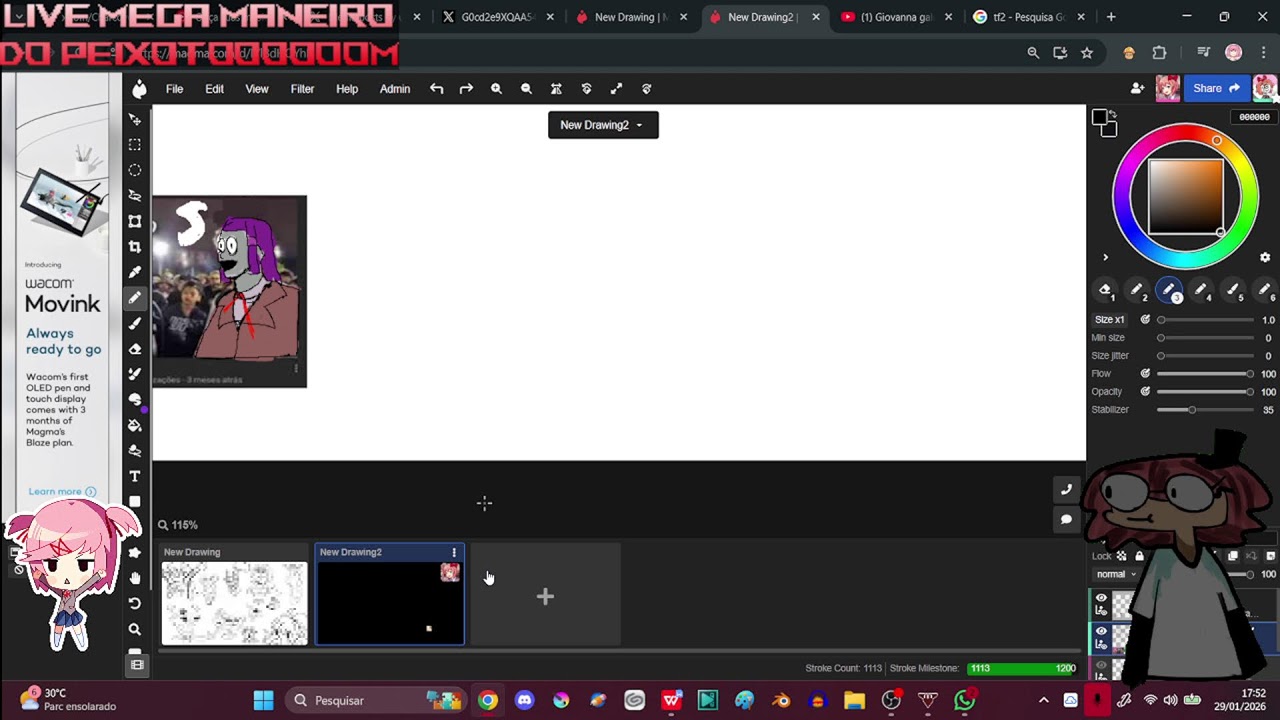Select the ellipse selection tool
1280x720 pixels.
pos(135,170)
